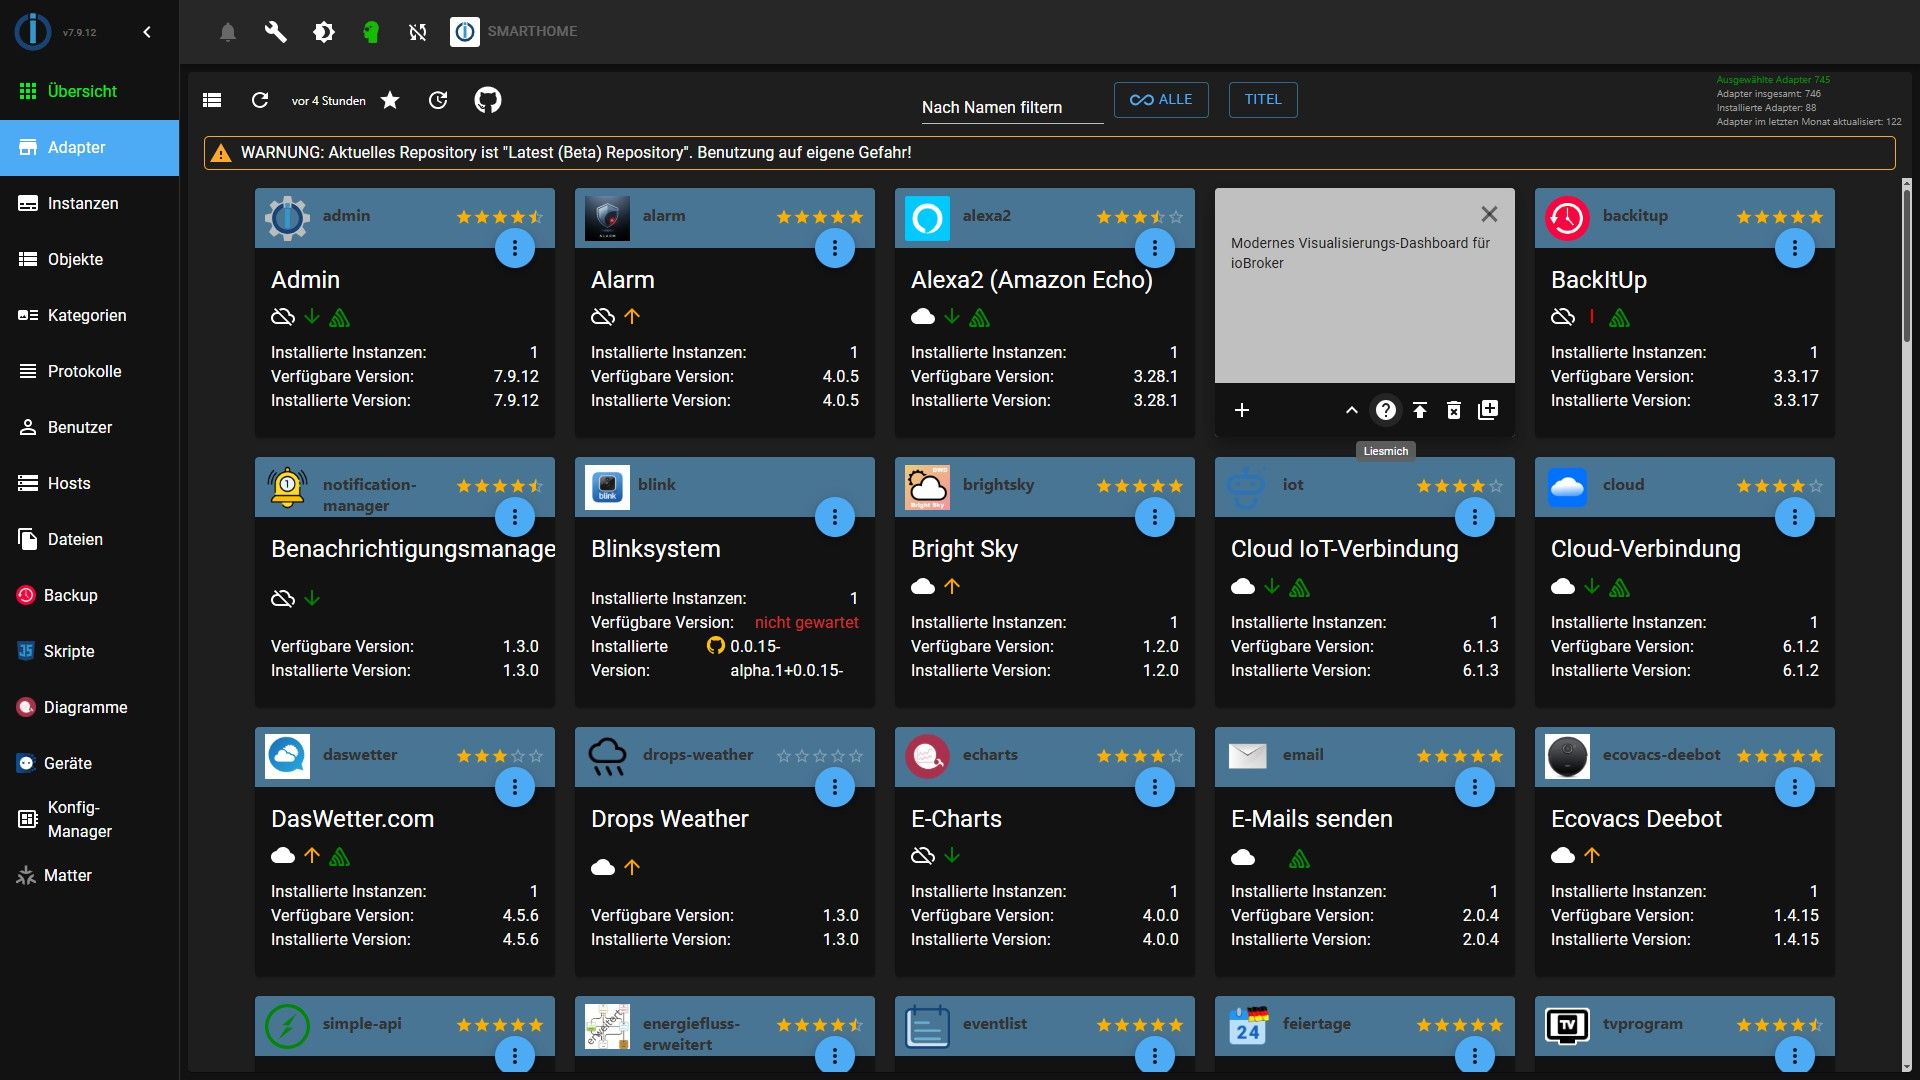
Task: Open Liesmich readme question mark icon
Action: point(1386,410)
